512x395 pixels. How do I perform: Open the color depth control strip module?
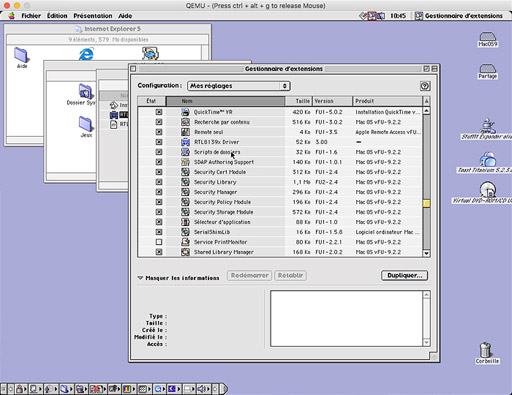[129, 389]
